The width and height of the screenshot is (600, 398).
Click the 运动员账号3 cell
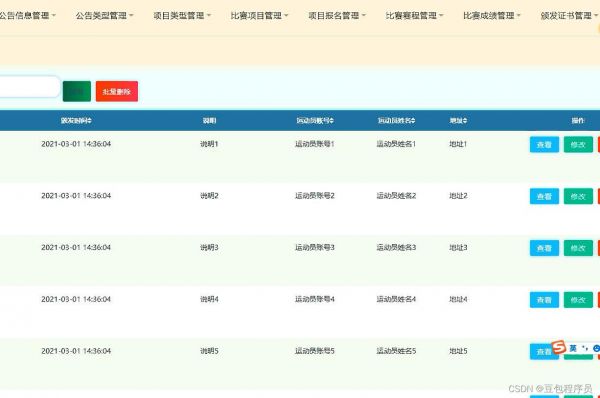click(315, 247)
